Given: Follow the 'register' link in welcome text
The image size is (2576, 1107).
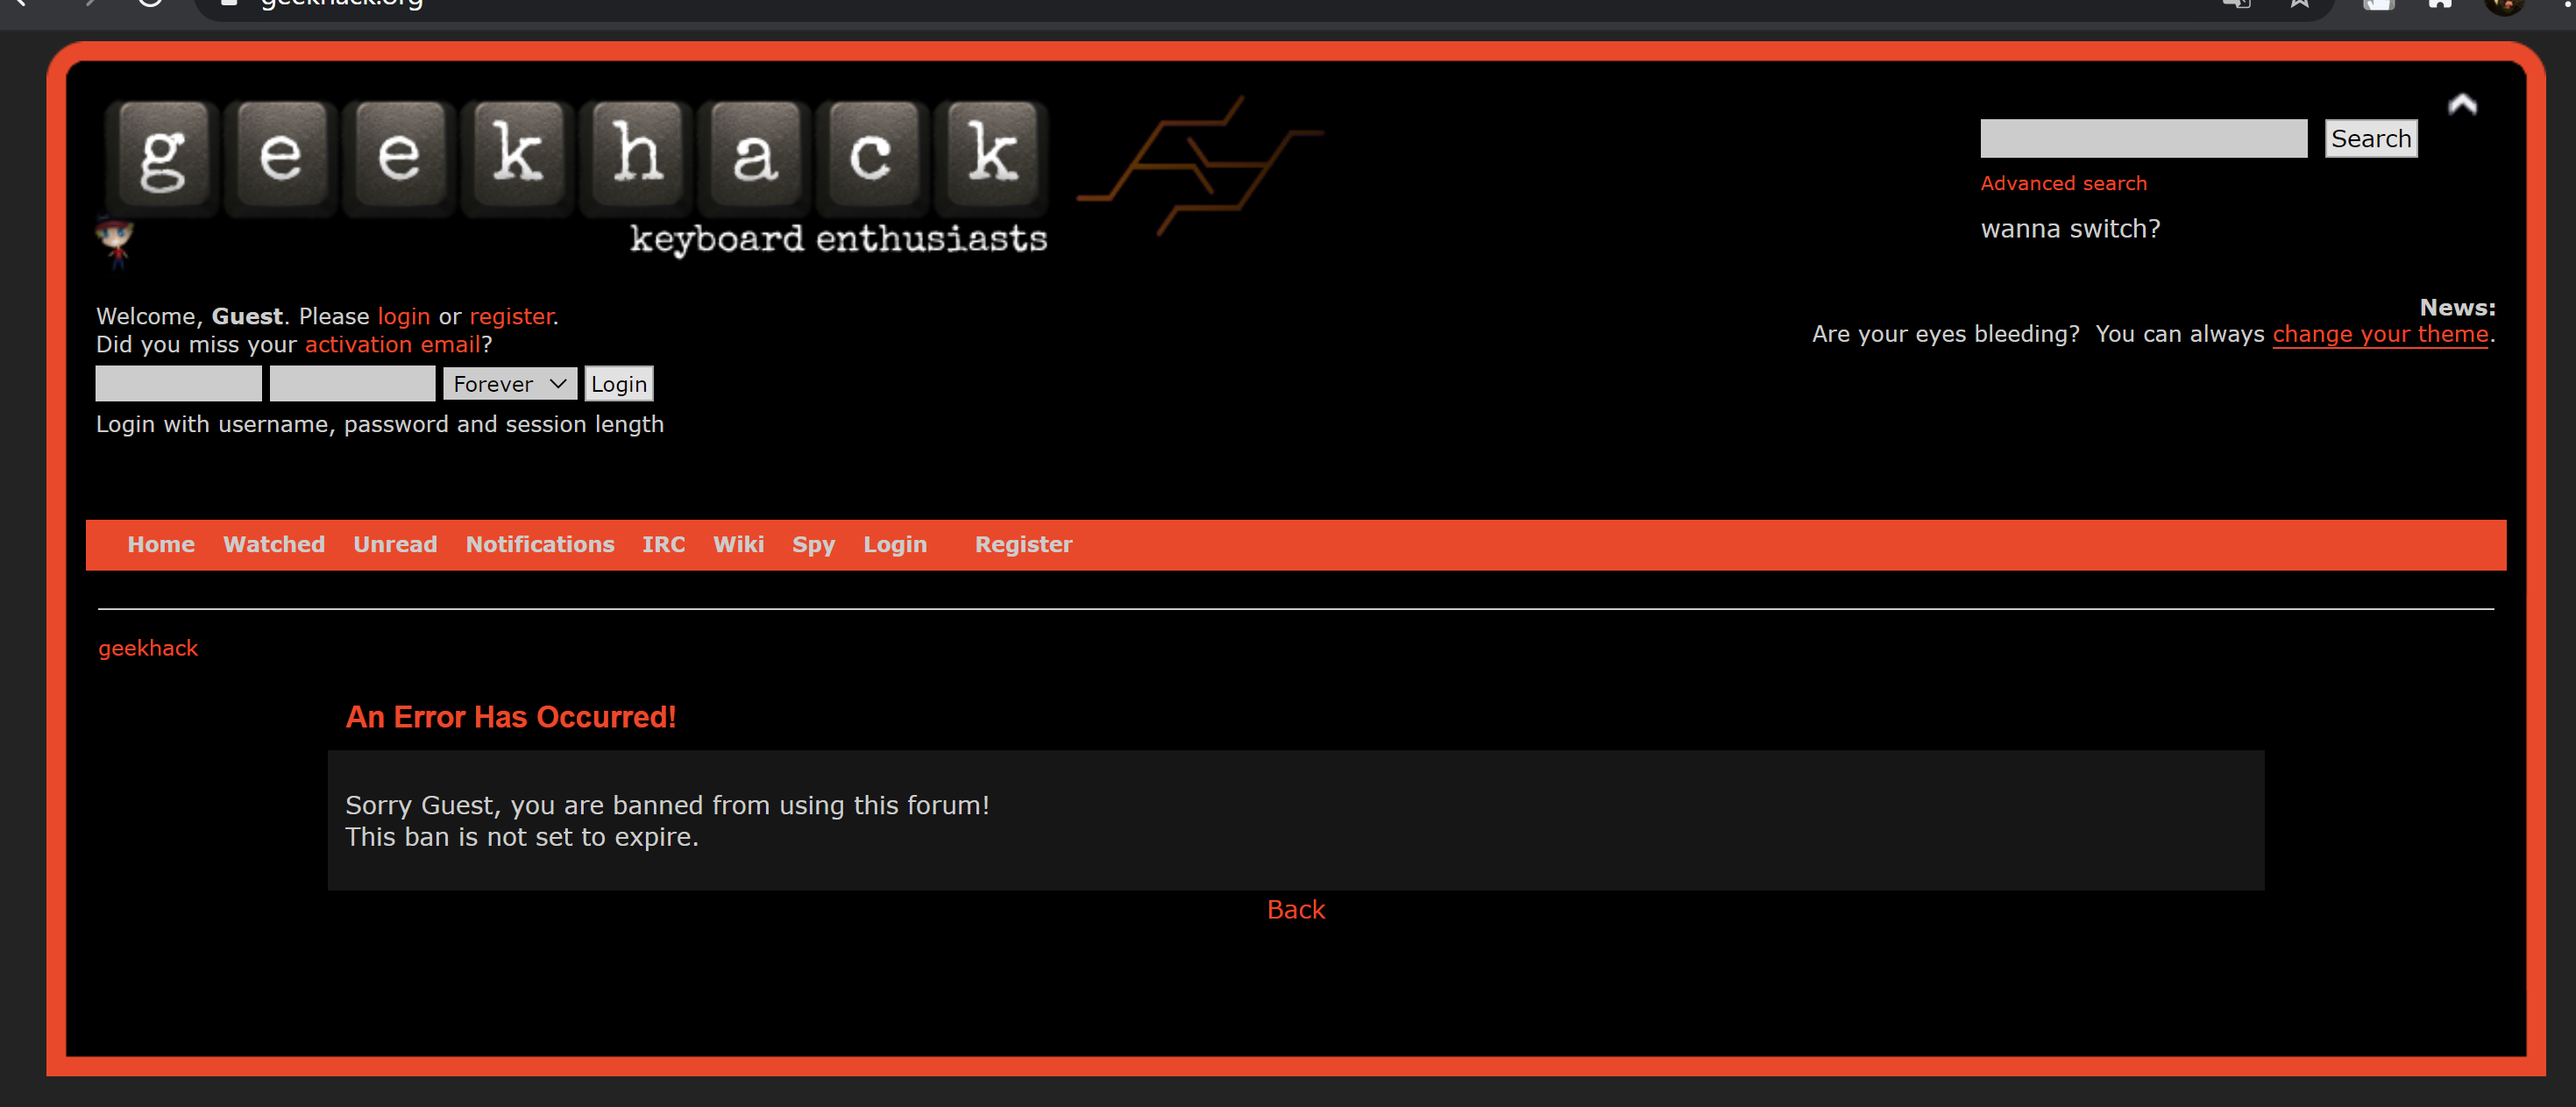Looking at the screenshot, I should pos(511,316).
